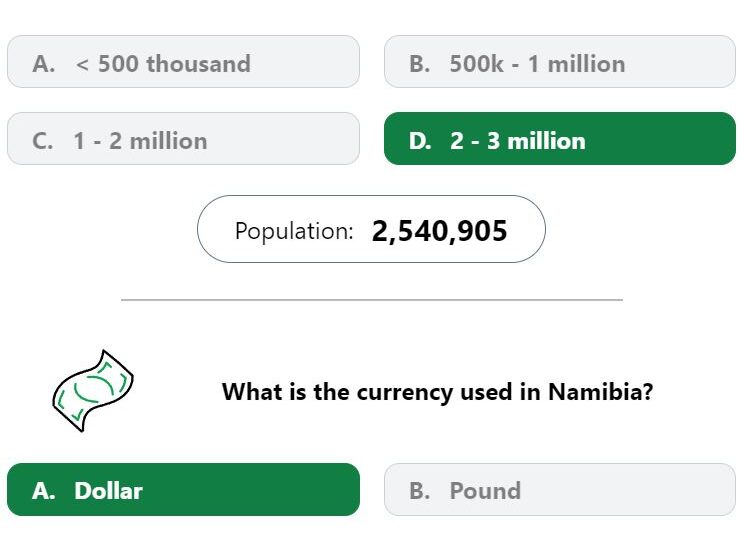Click the population number 2,540,905
The height and width of the screenshot is (536, 745).
[439, 231]
